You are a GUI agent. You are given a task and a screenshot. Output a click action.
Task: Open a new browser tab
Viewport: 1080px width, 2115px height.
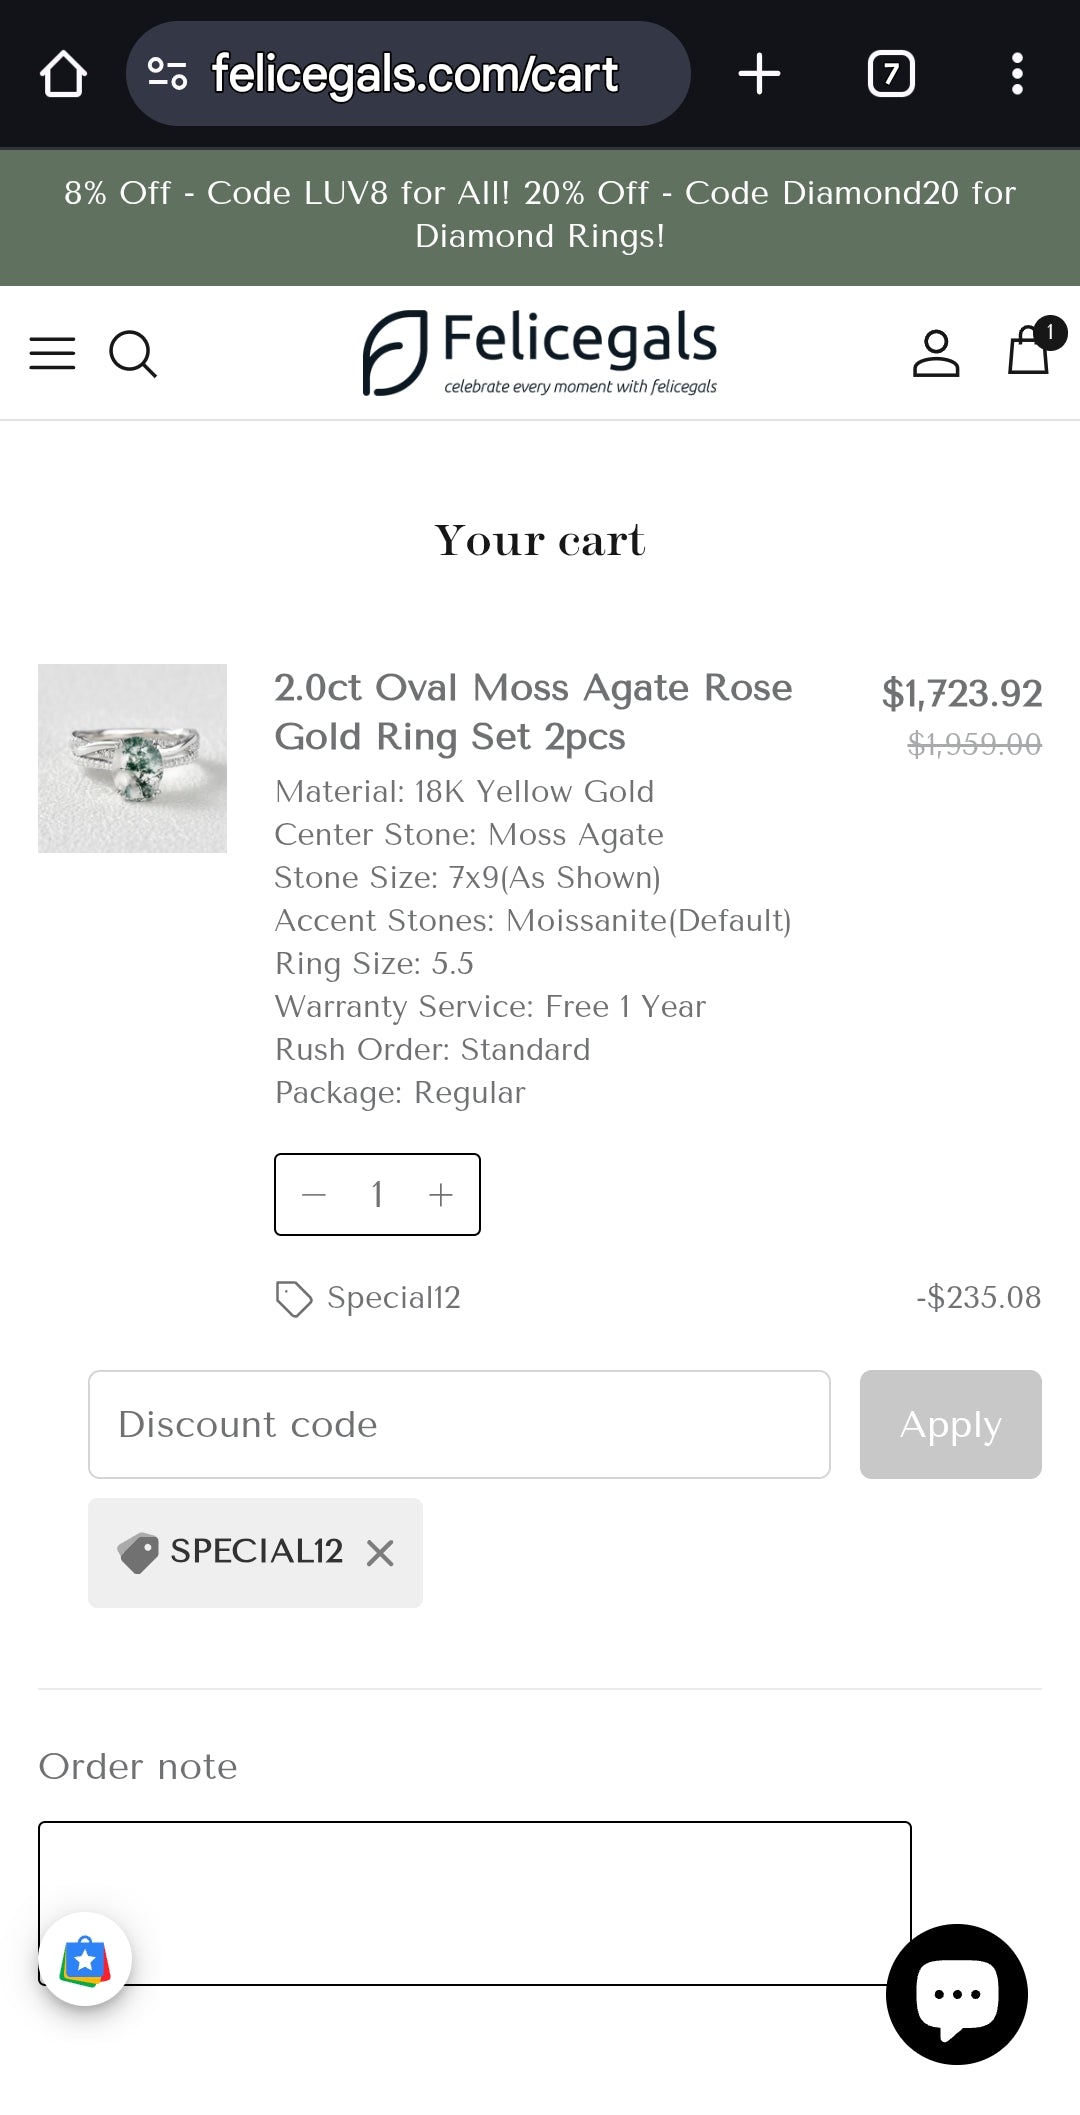[x=759, y=74]
